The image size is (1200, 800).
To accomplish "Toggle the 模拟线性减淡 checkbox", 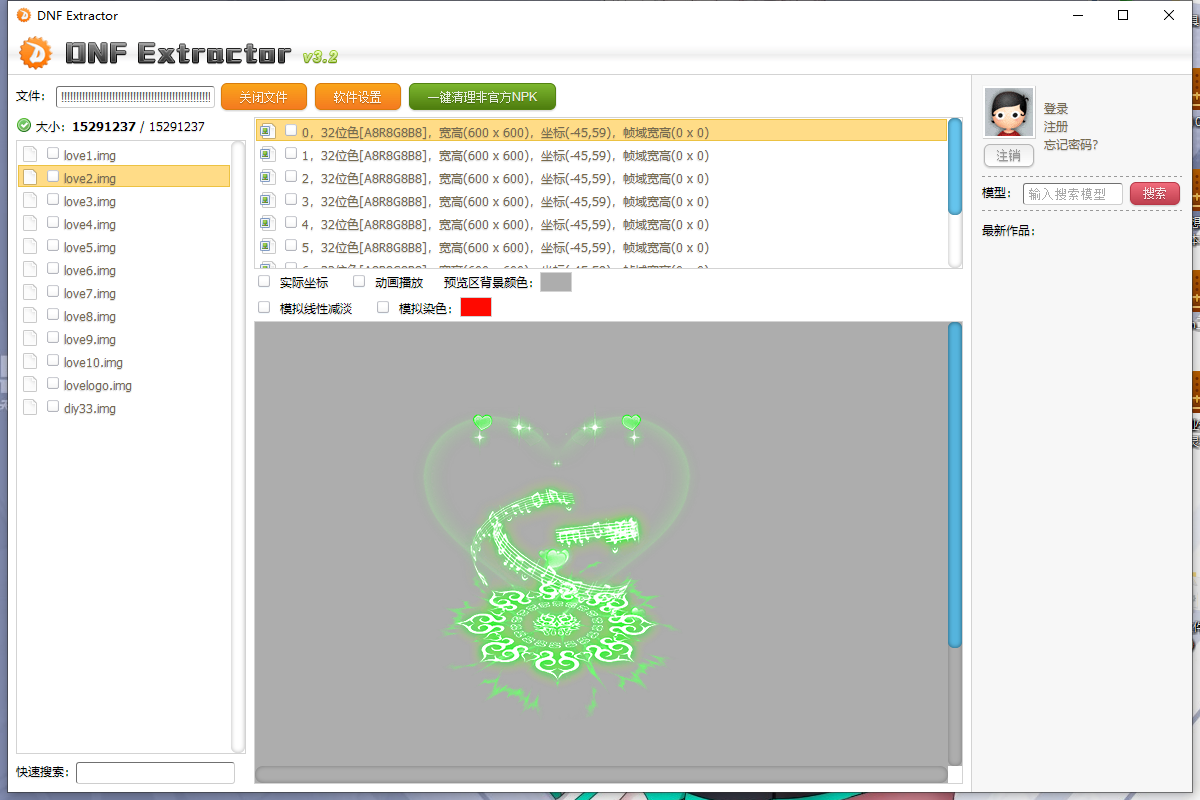I will [x=264, y=308].
